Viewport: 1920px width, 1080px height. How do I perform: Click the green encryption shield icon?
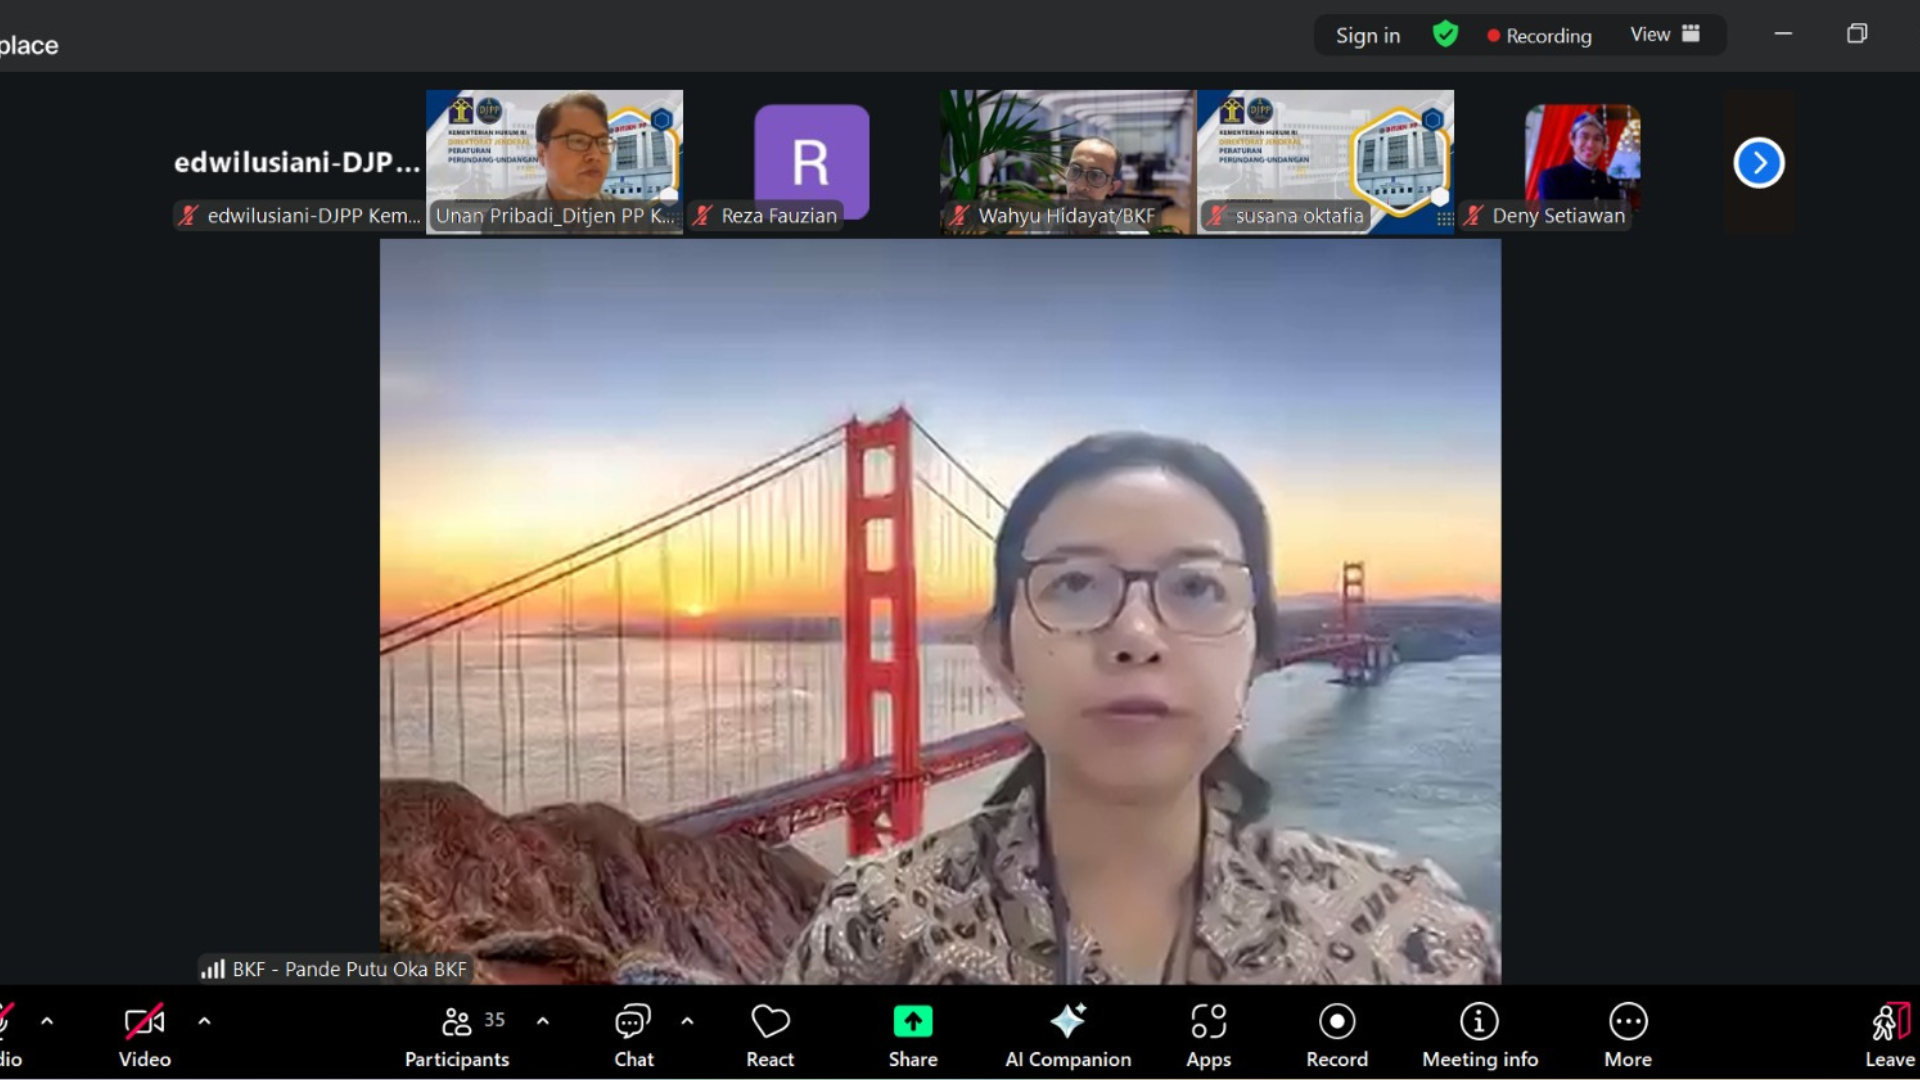(x=1445, y=35)
